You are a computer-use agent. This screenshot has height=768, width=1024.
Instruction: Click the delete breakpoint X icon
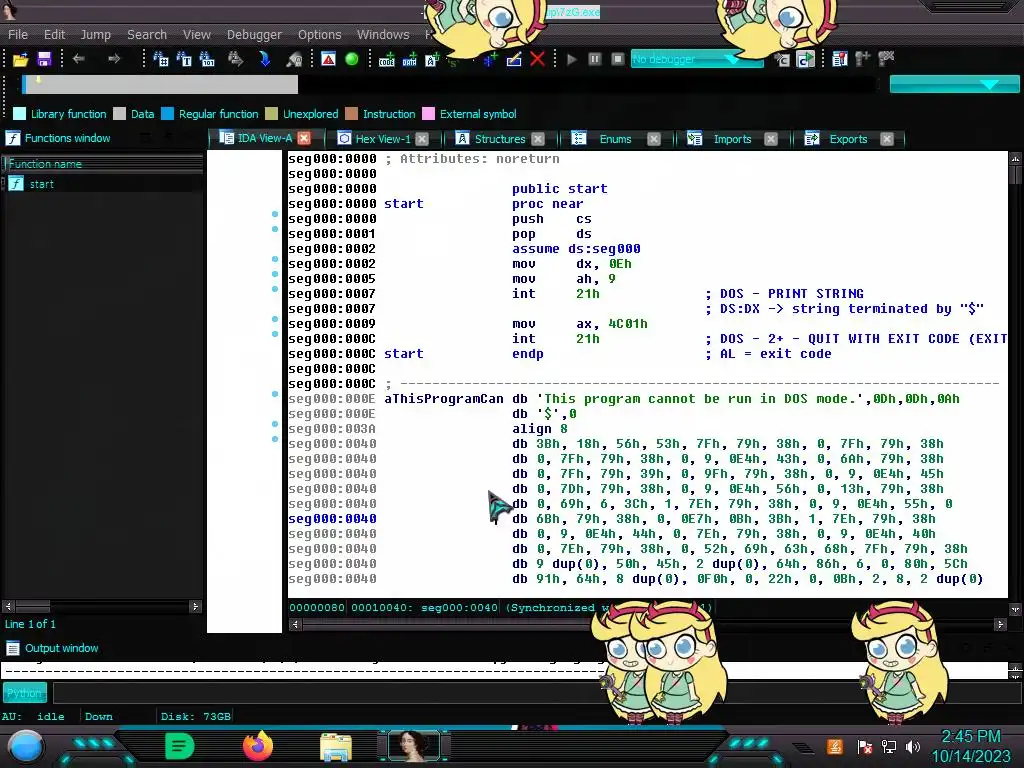pos(886,59)
